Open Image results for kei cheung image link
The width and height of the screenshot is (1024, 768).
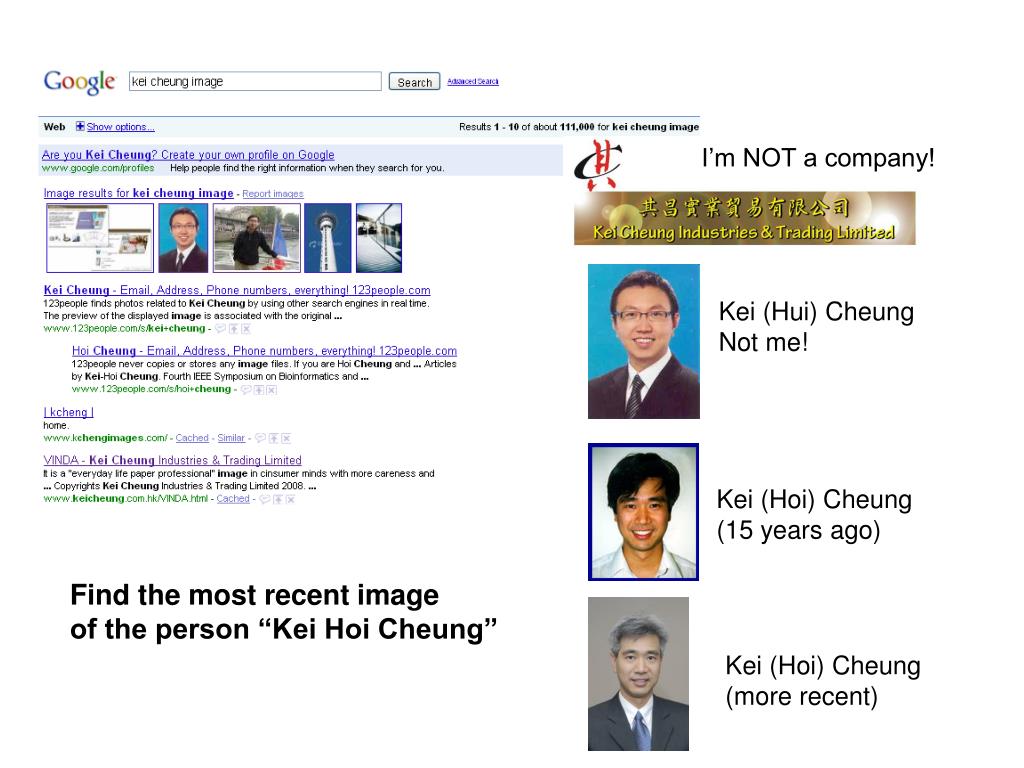click(138, 193)
